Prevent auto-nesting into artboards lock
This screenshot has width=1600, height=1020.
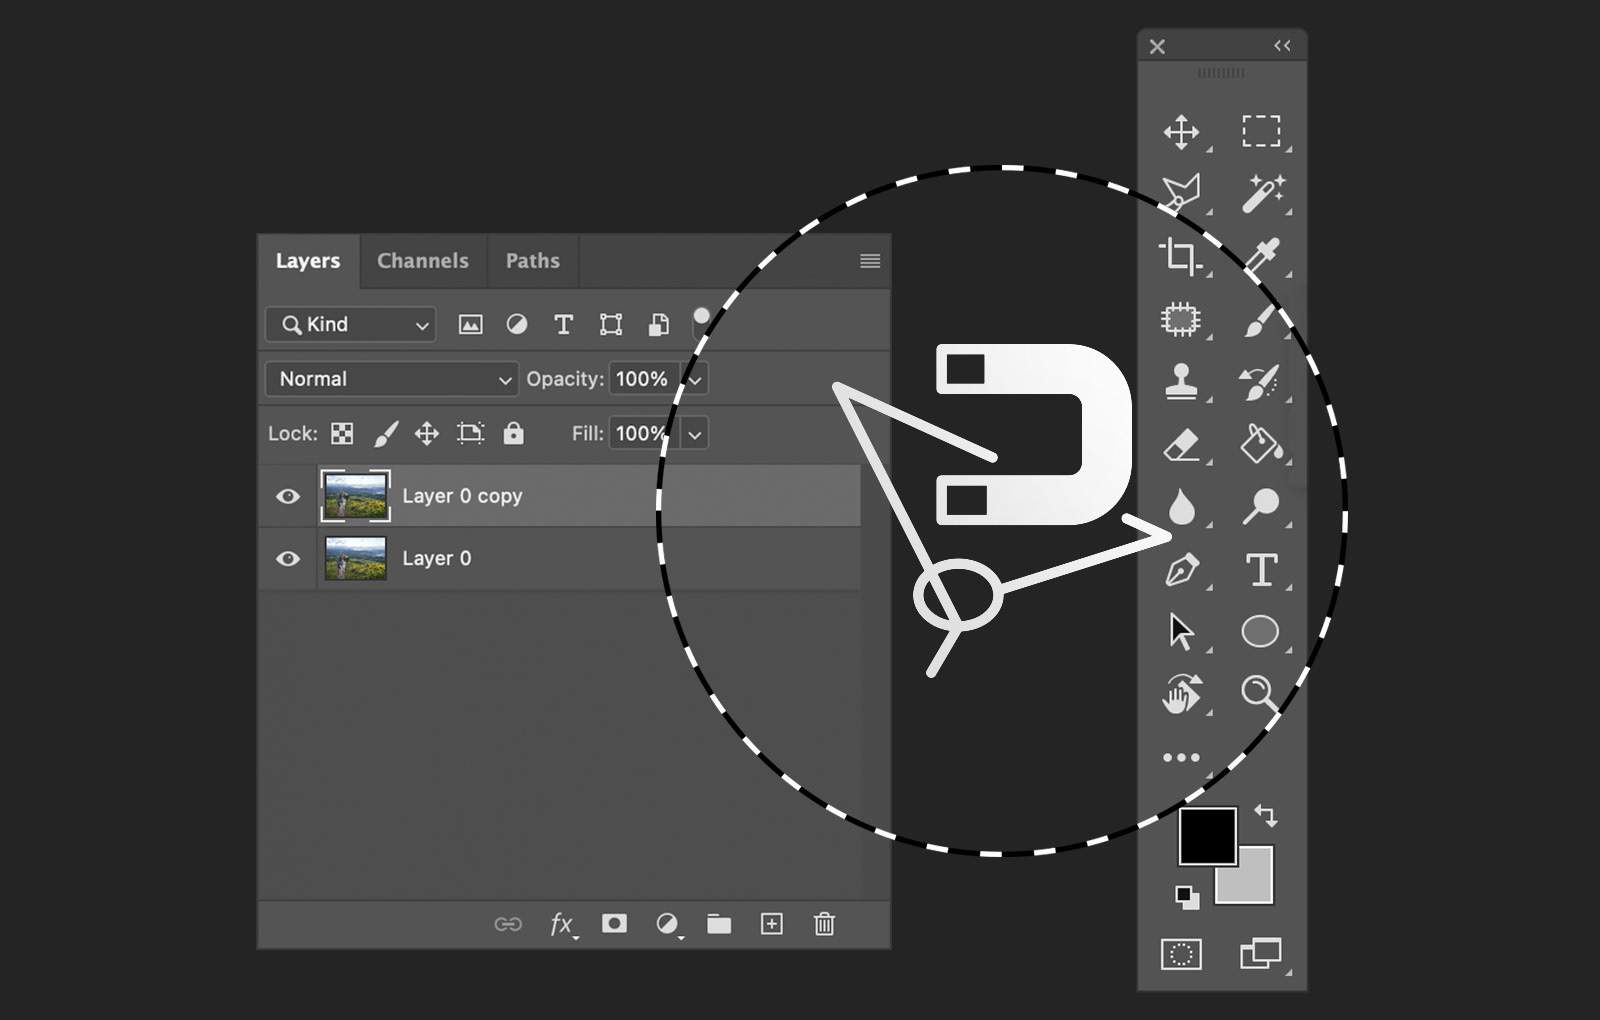pos(470,433)
